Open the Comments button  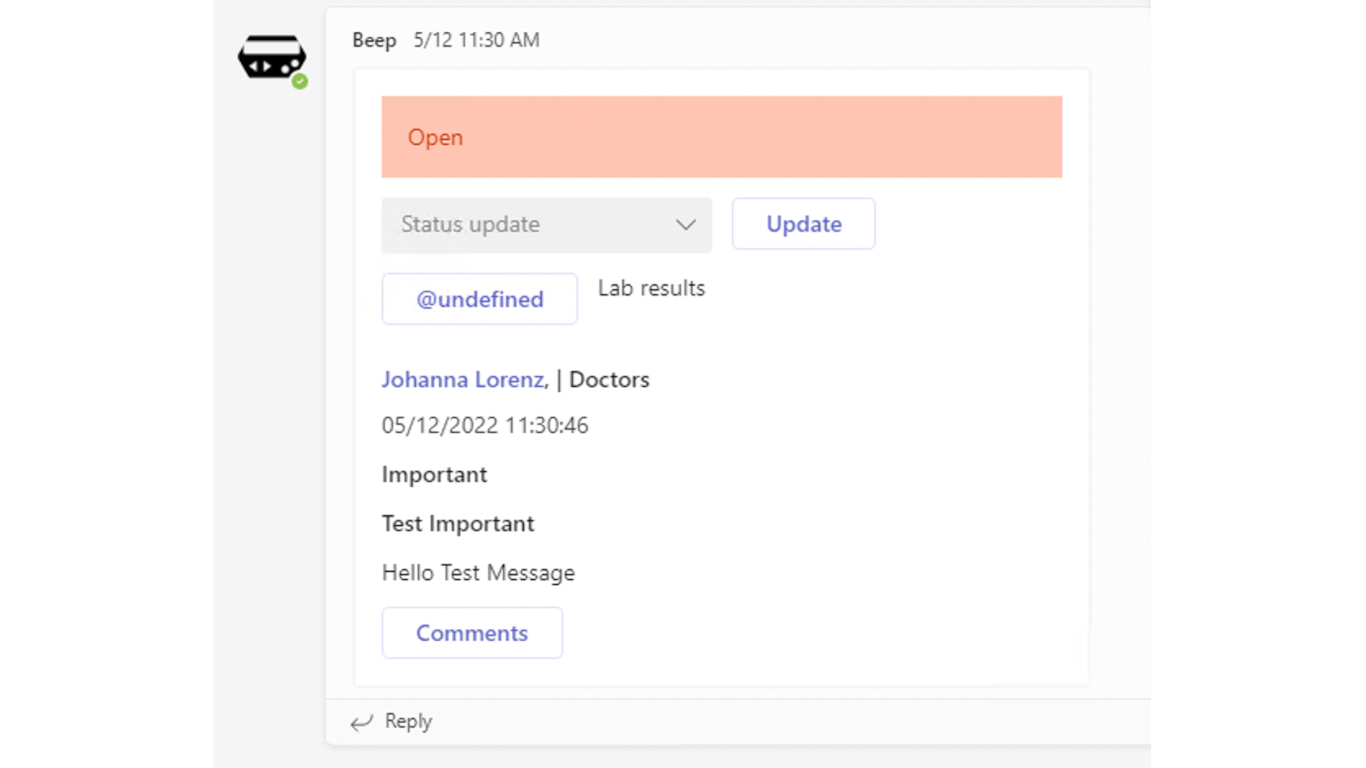pyautogui.click(x=472, y=633)
